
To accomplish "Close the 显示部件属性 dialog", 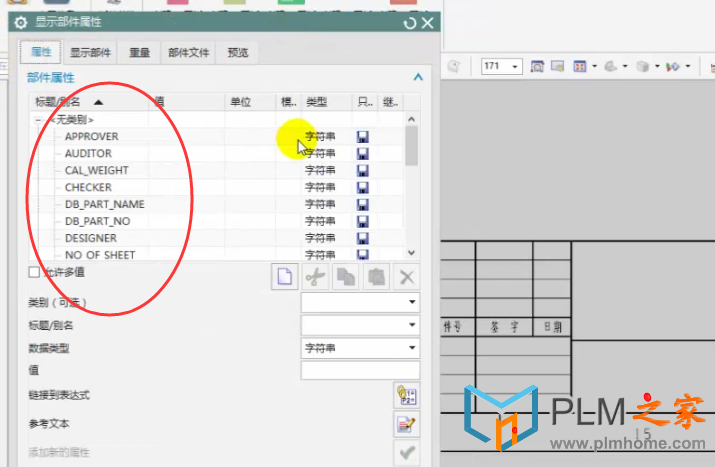I will point(427,23).
